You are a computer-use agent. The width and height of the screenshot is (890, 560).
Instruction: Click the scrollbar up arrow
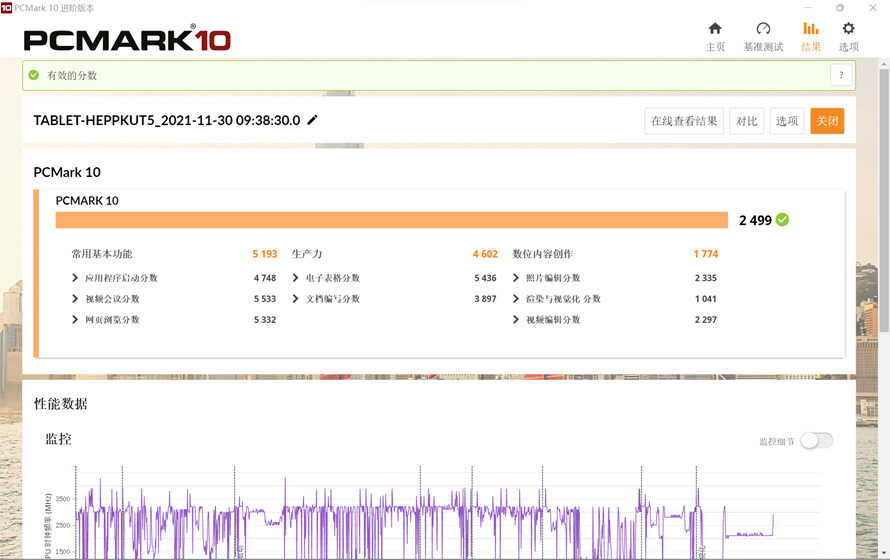pos(884,64)
